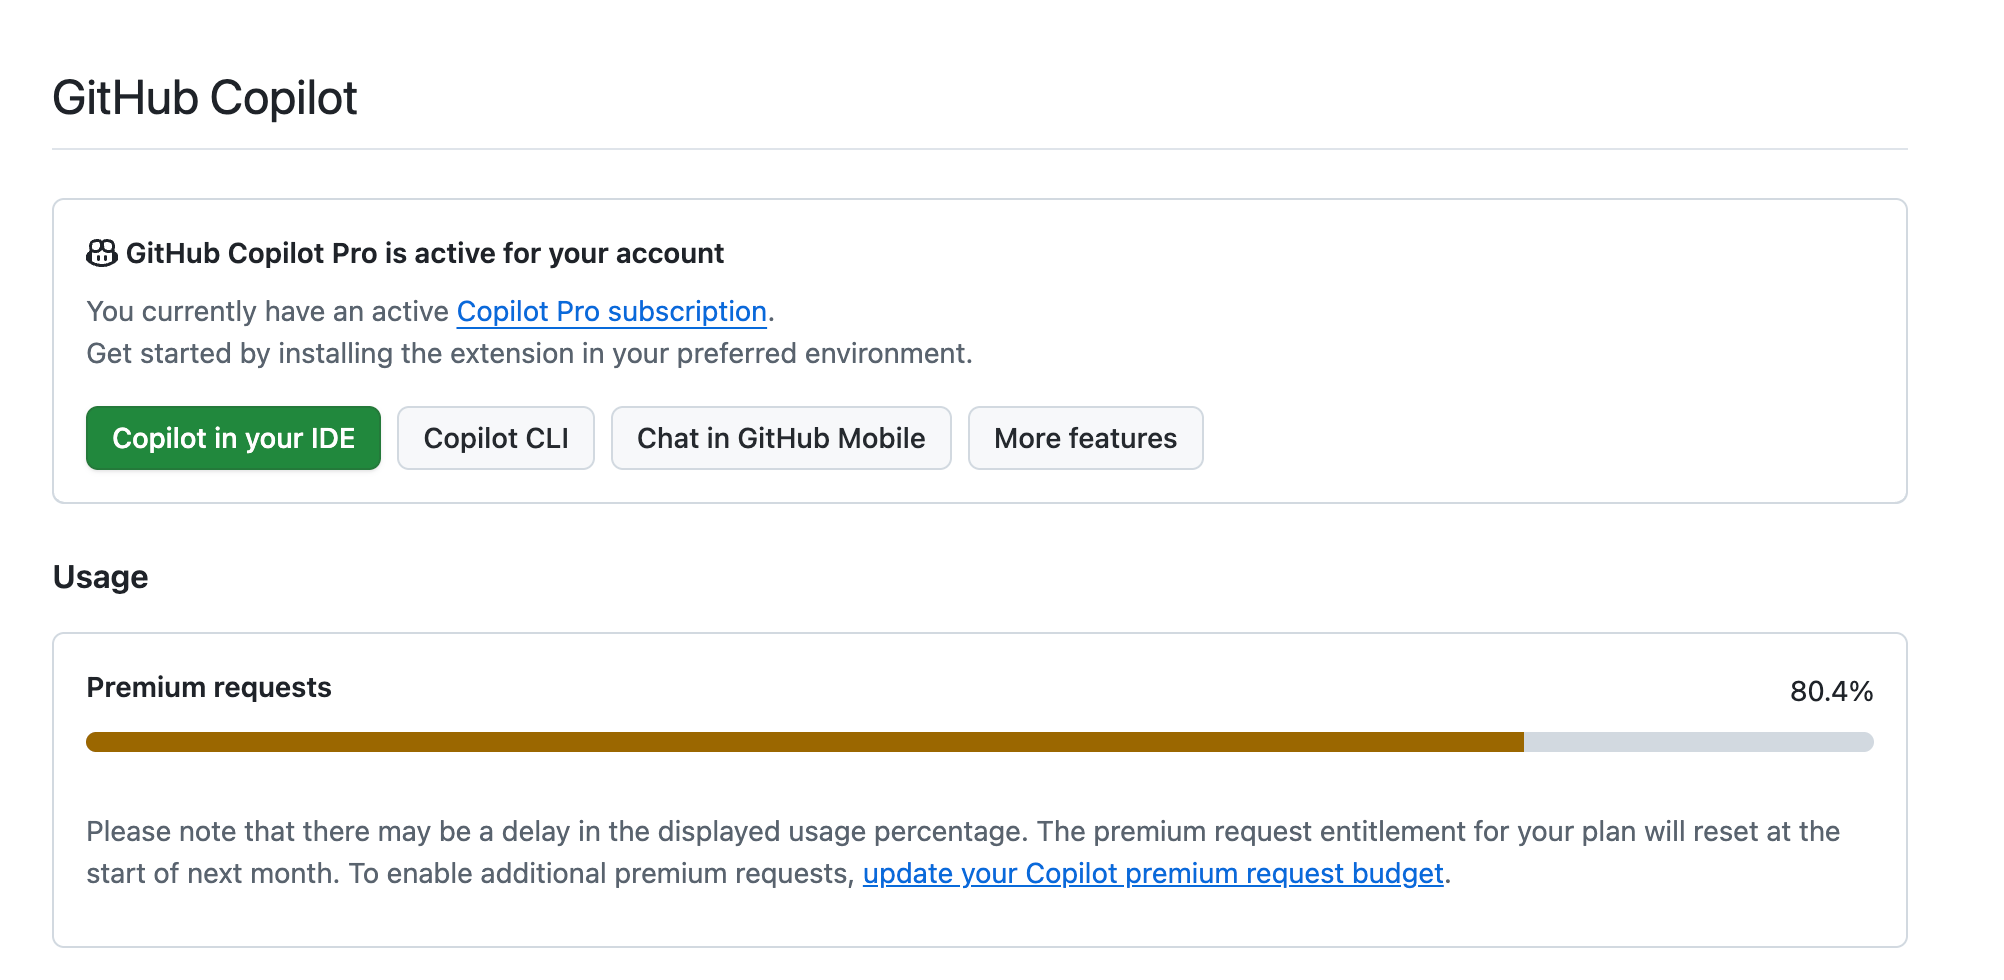The height and width of the screenshot is (980, 2004).
Task: Click the 'GitHub Copilot Pro is active' heading text
Action: click(424, 254)
